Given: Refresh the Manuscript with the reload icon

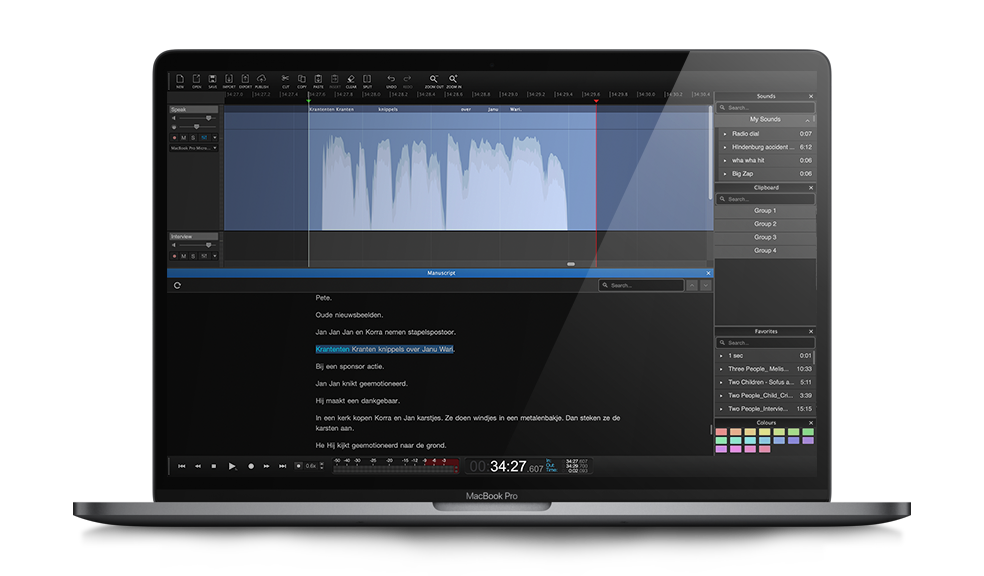Looking at the screenshot, I should coord(177,285).
